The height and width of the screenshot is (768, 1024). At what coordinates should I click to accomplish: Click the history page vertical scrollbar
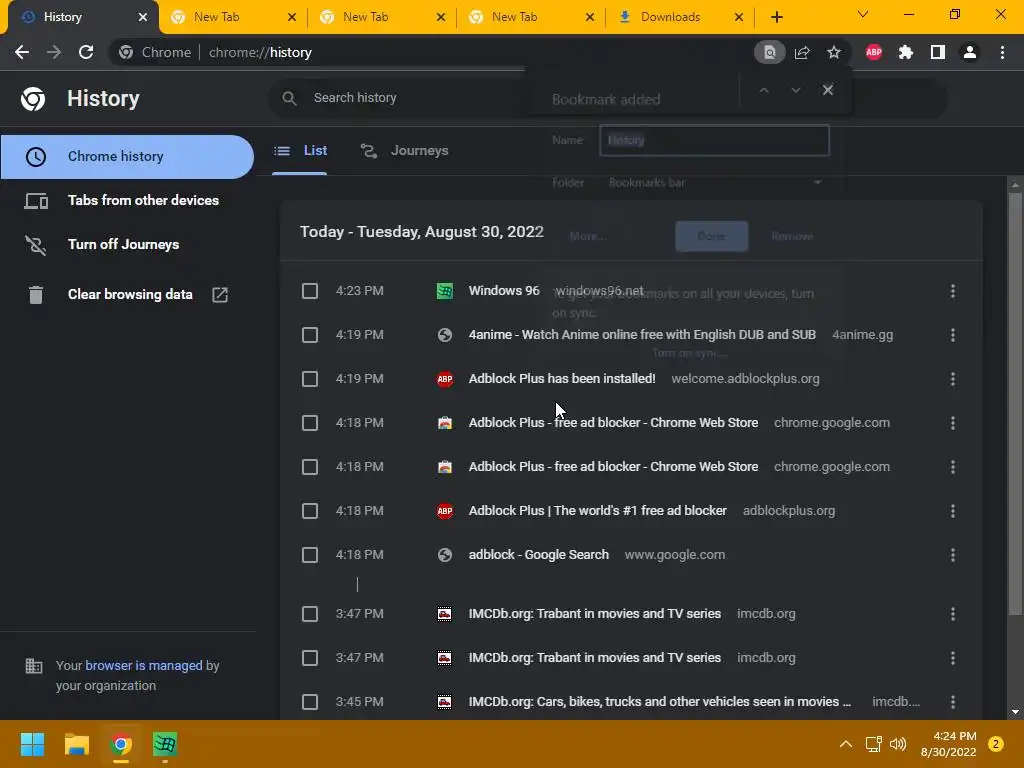tap(1015, 405)
